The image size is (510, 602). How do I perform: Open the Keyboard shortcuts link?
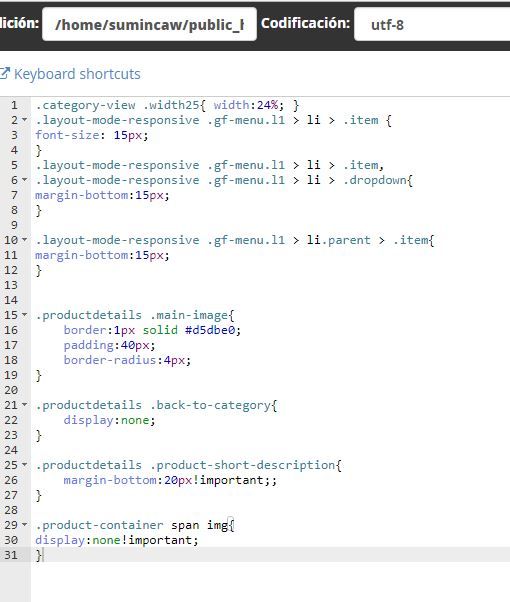click(x=77, y=74)
